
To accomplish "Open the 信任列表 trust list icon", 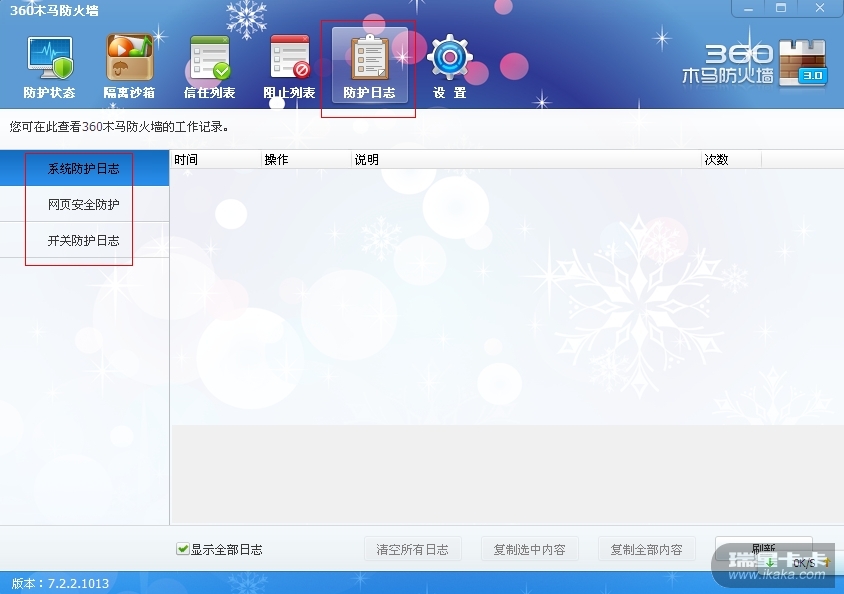I will click(209, 68).
